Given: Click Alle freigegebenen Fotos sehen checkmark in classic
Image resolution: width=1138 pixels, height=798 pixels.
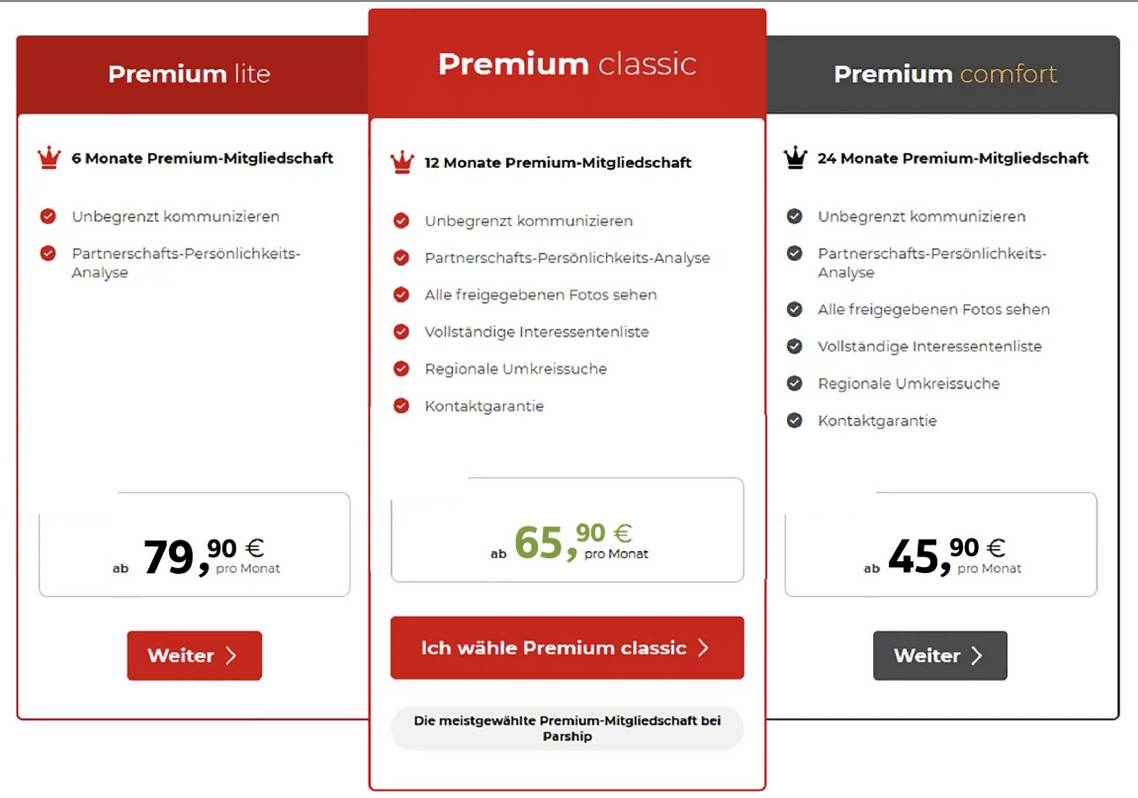Looking at the screenshot, I should (401, 295).
